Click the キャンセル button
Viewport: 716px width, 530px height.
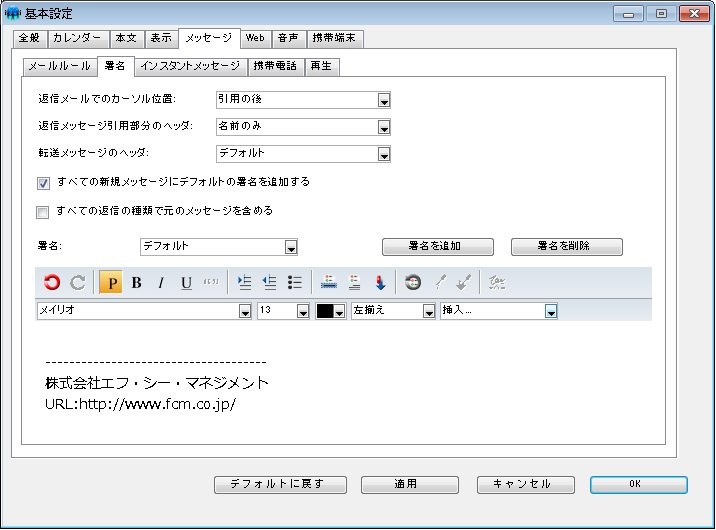coord(526,484)
